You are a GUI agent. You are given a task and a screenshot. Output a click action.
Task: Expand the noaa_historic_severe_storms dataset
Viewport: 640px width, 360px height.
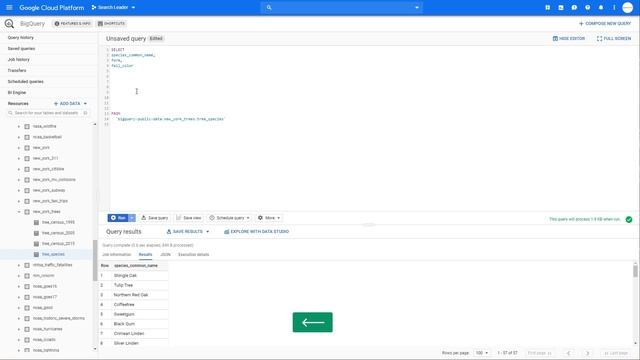[x=19, y=318]
